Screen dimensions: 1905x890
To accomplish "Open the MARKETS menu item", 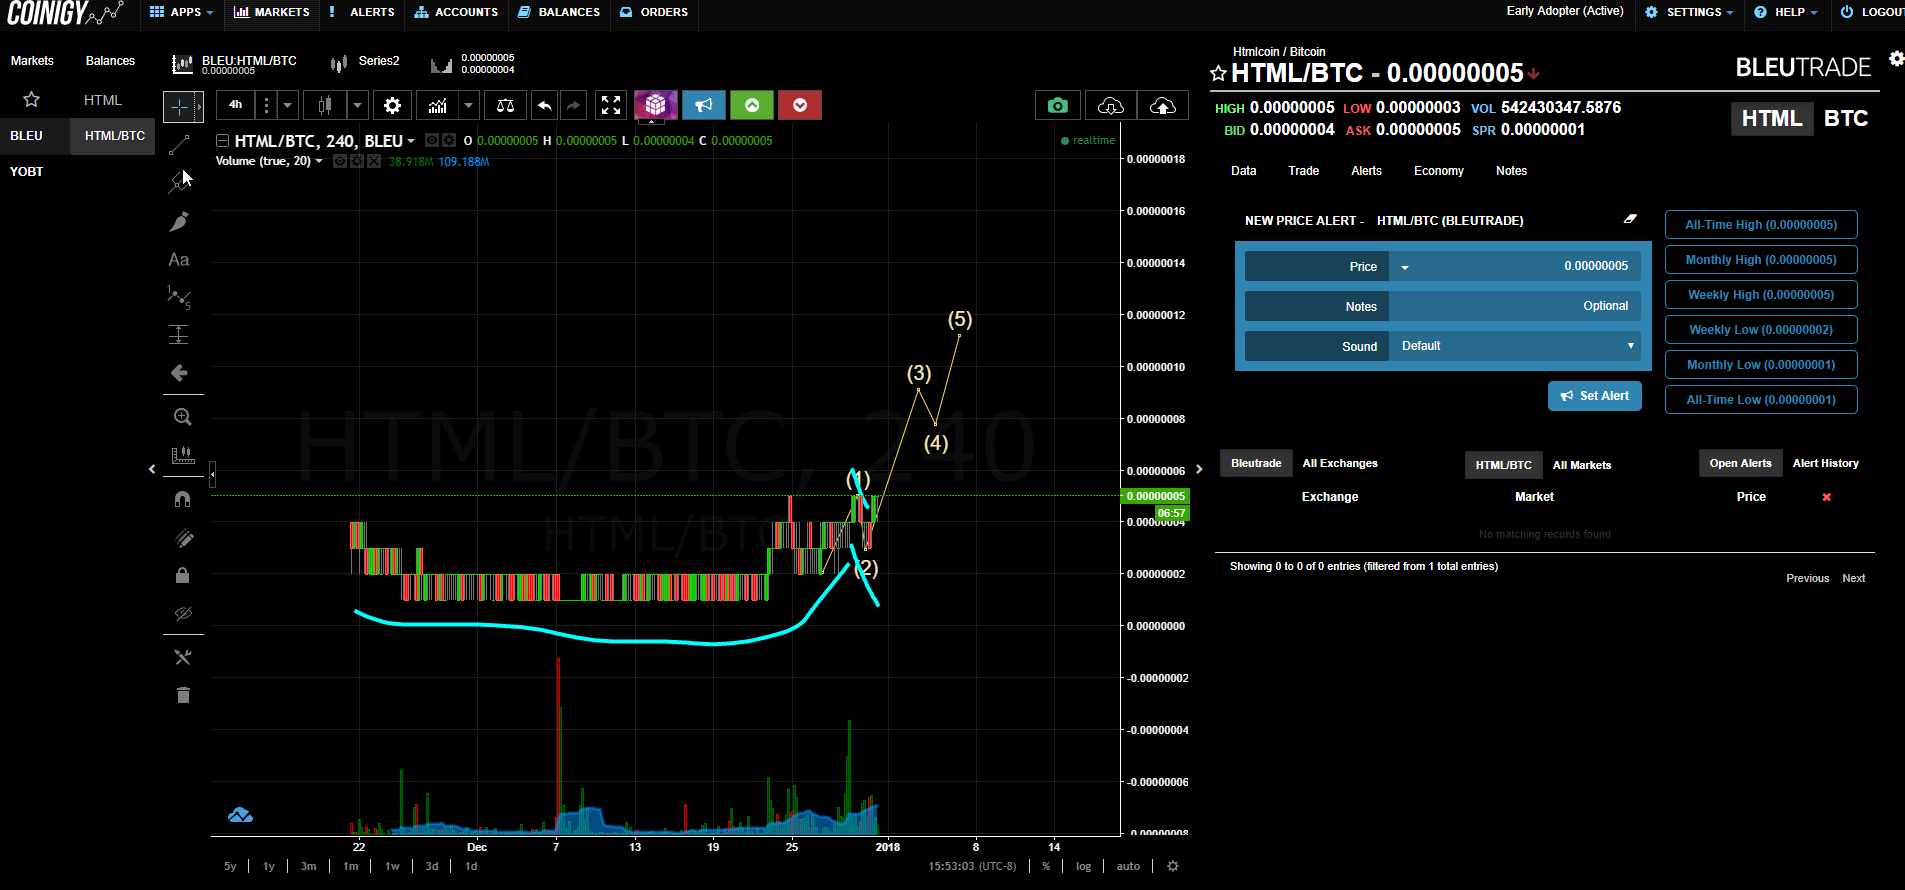I will pos(271,12).
